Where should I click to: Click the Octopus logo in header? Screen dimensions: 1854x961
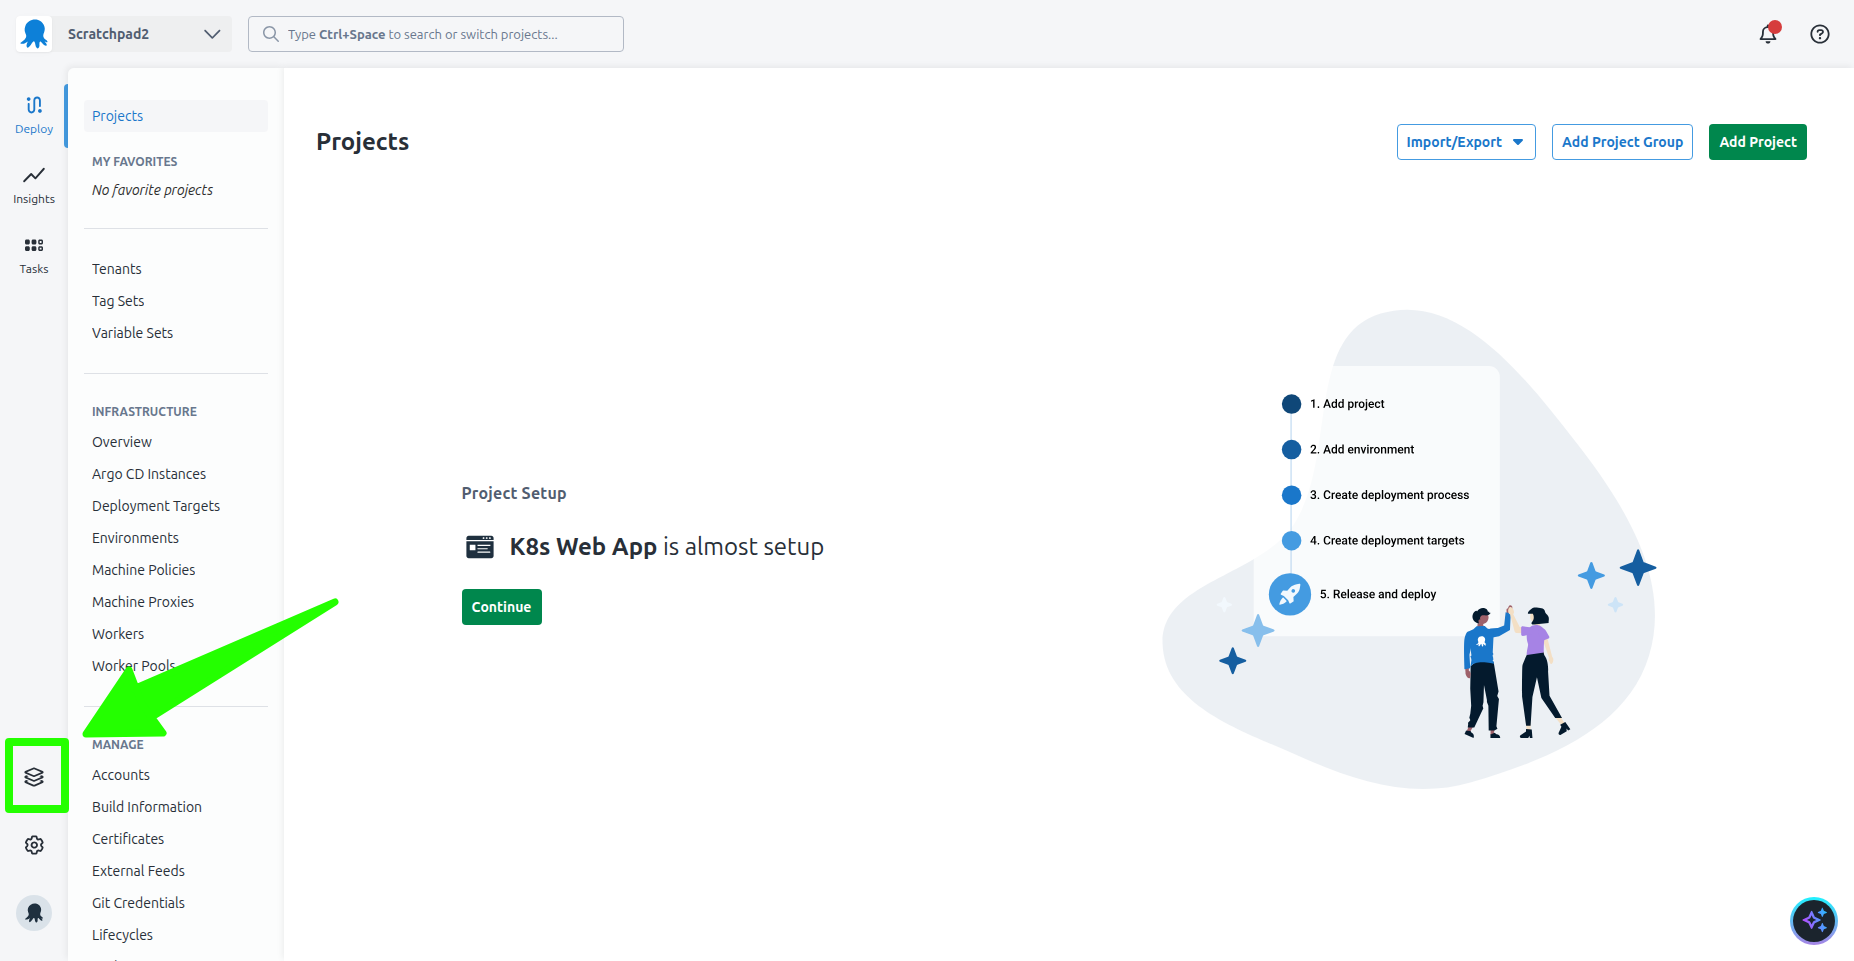pos(34,34)
